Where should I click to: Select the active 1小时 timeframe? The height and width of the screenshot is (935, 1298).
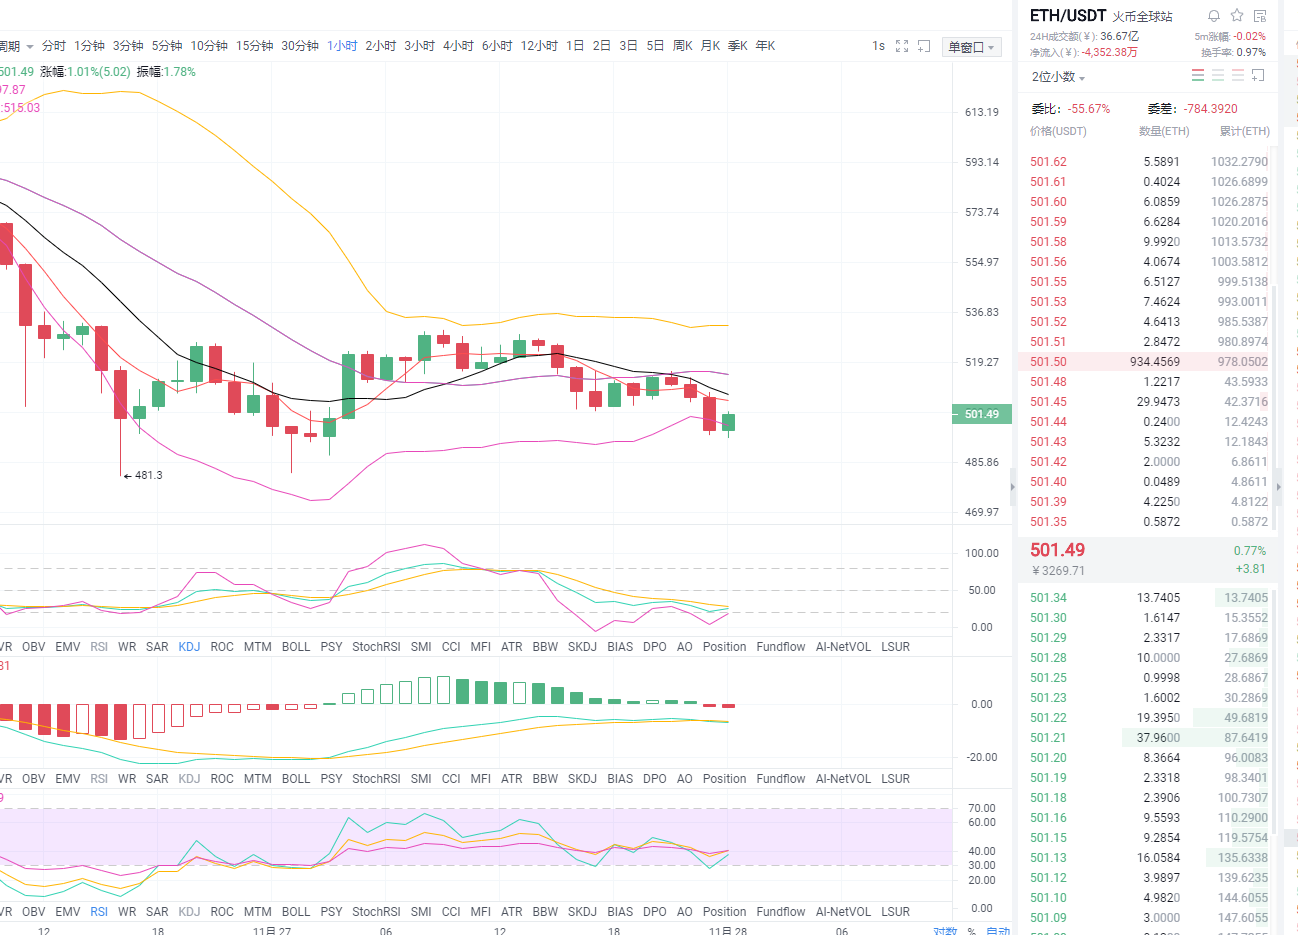click(342, 46)
